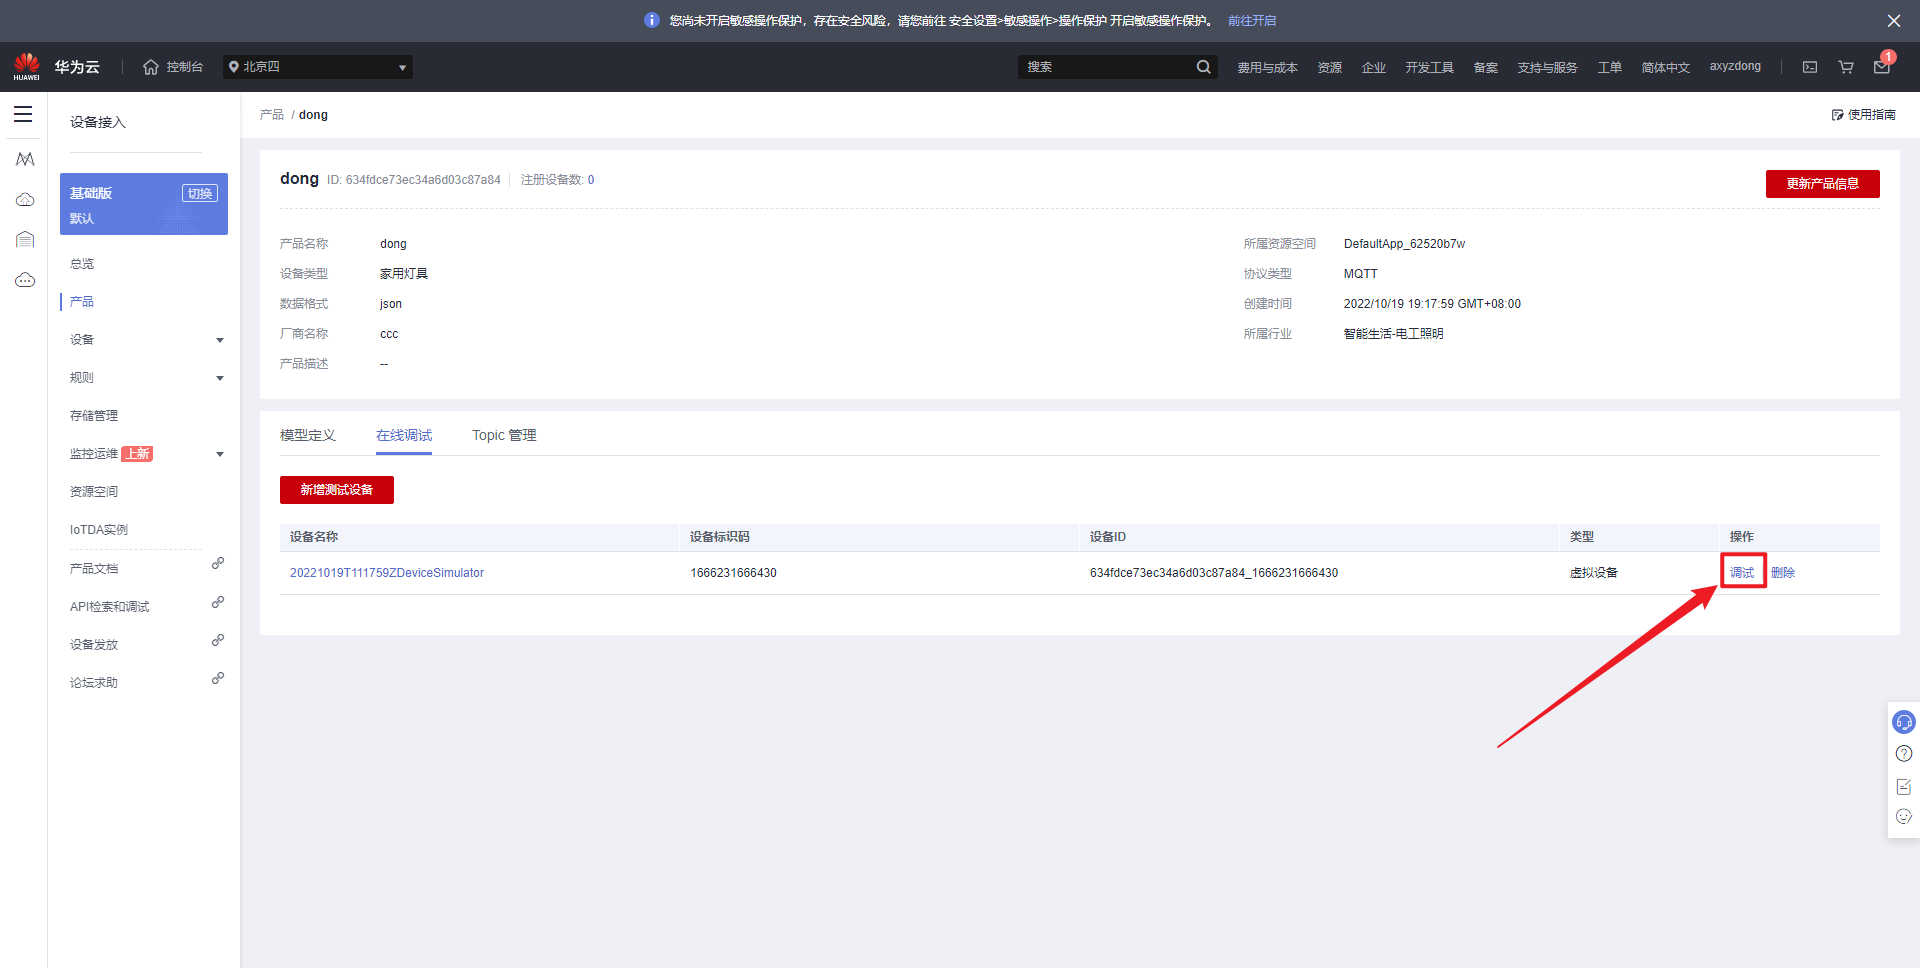Open 支持与服务 in top navigation
This screenshot has width=1920, height=968.
1547,67
